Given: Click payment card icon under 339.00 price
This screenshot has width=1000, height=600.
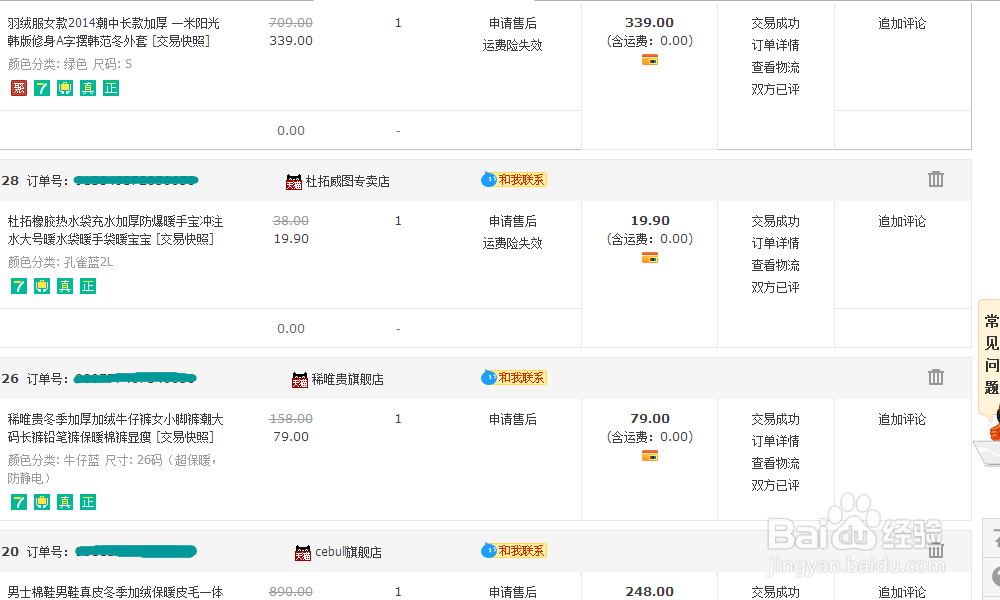Looking at the screenshot, I should point(650,60).
